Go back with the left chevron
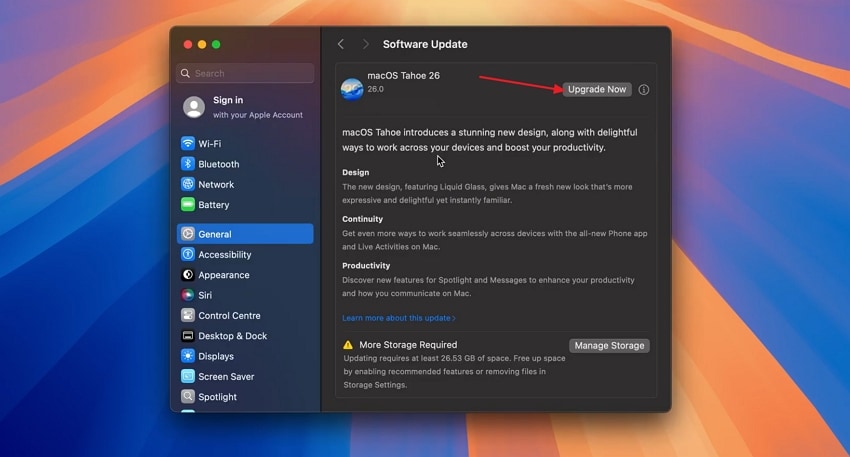This screenshot has height=457, width=850. [x=340, y=44]
